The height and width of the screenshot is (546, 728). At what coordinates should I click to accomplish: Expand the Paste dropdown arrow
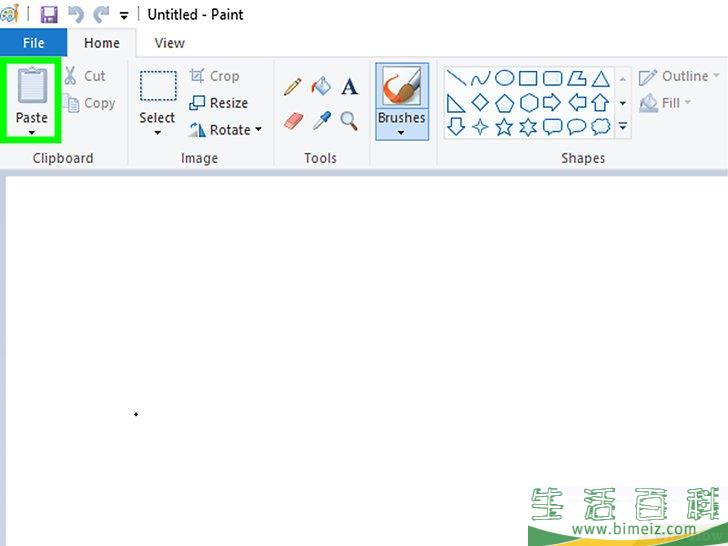point(32,133)
